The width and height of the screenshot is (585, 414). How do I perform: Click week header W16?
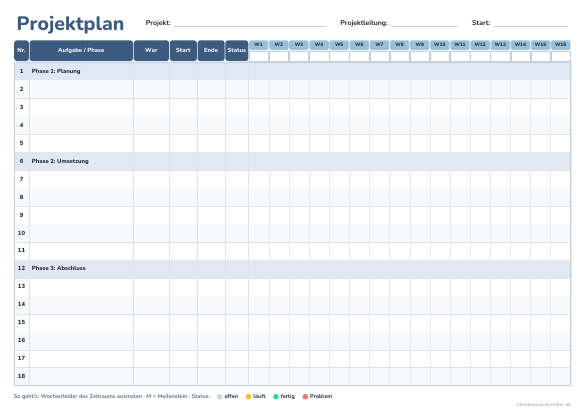point(561,45)
